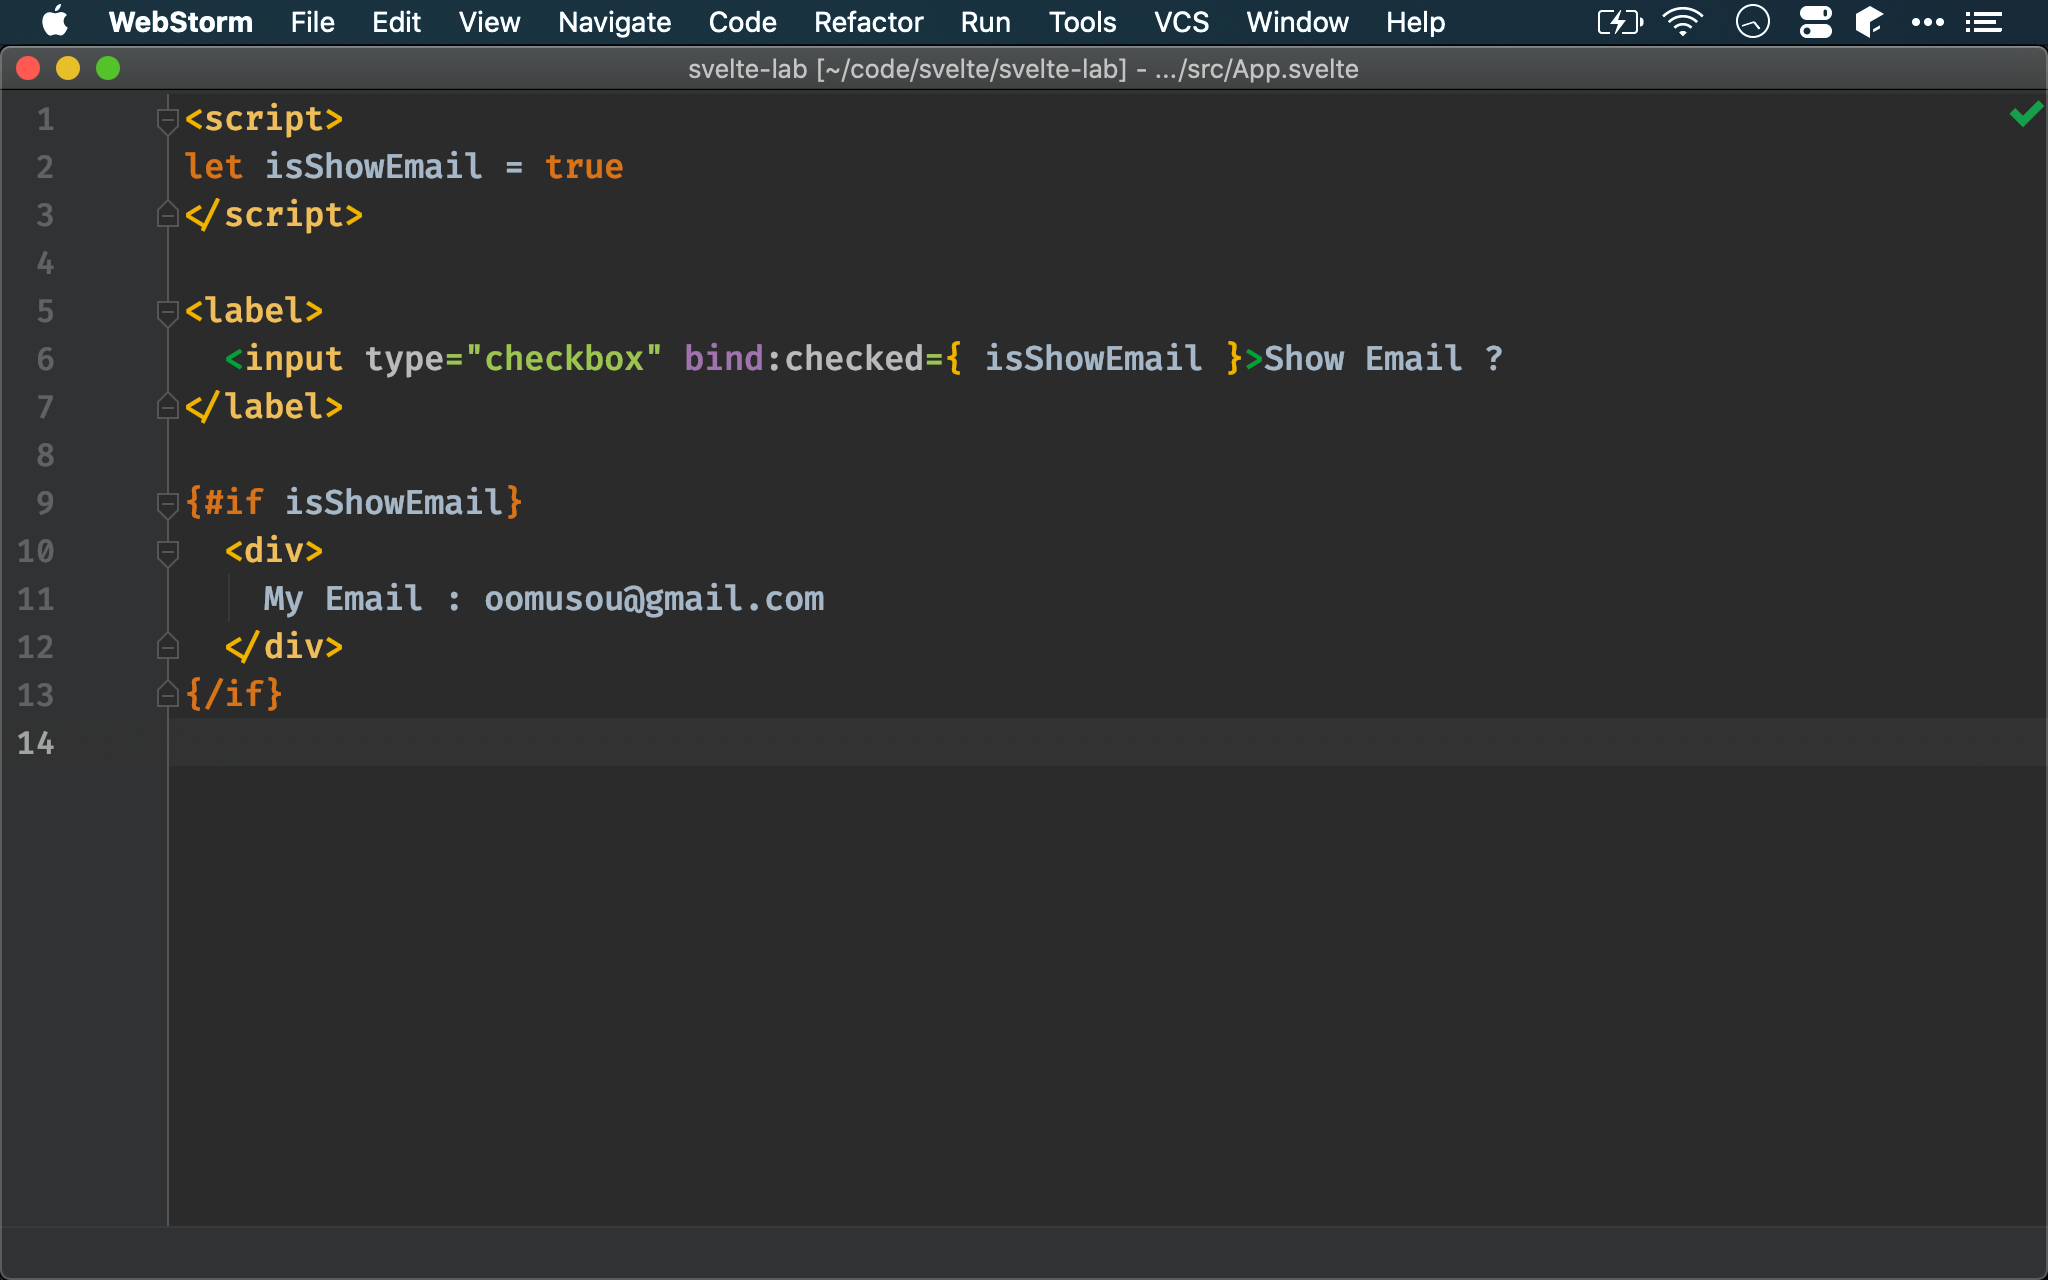Open the Edit menu
2048x1280 pixels.
[396, 21]
